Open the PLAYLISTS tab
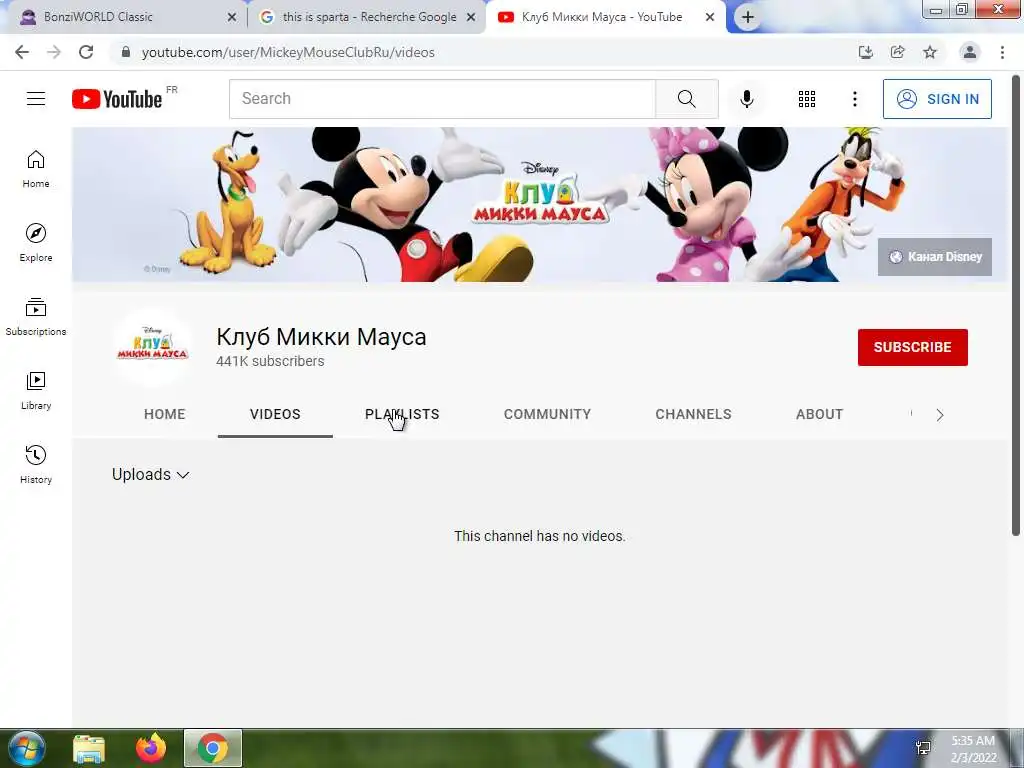The height and width of the screenshot is (768, 1024). click(402, 414)
